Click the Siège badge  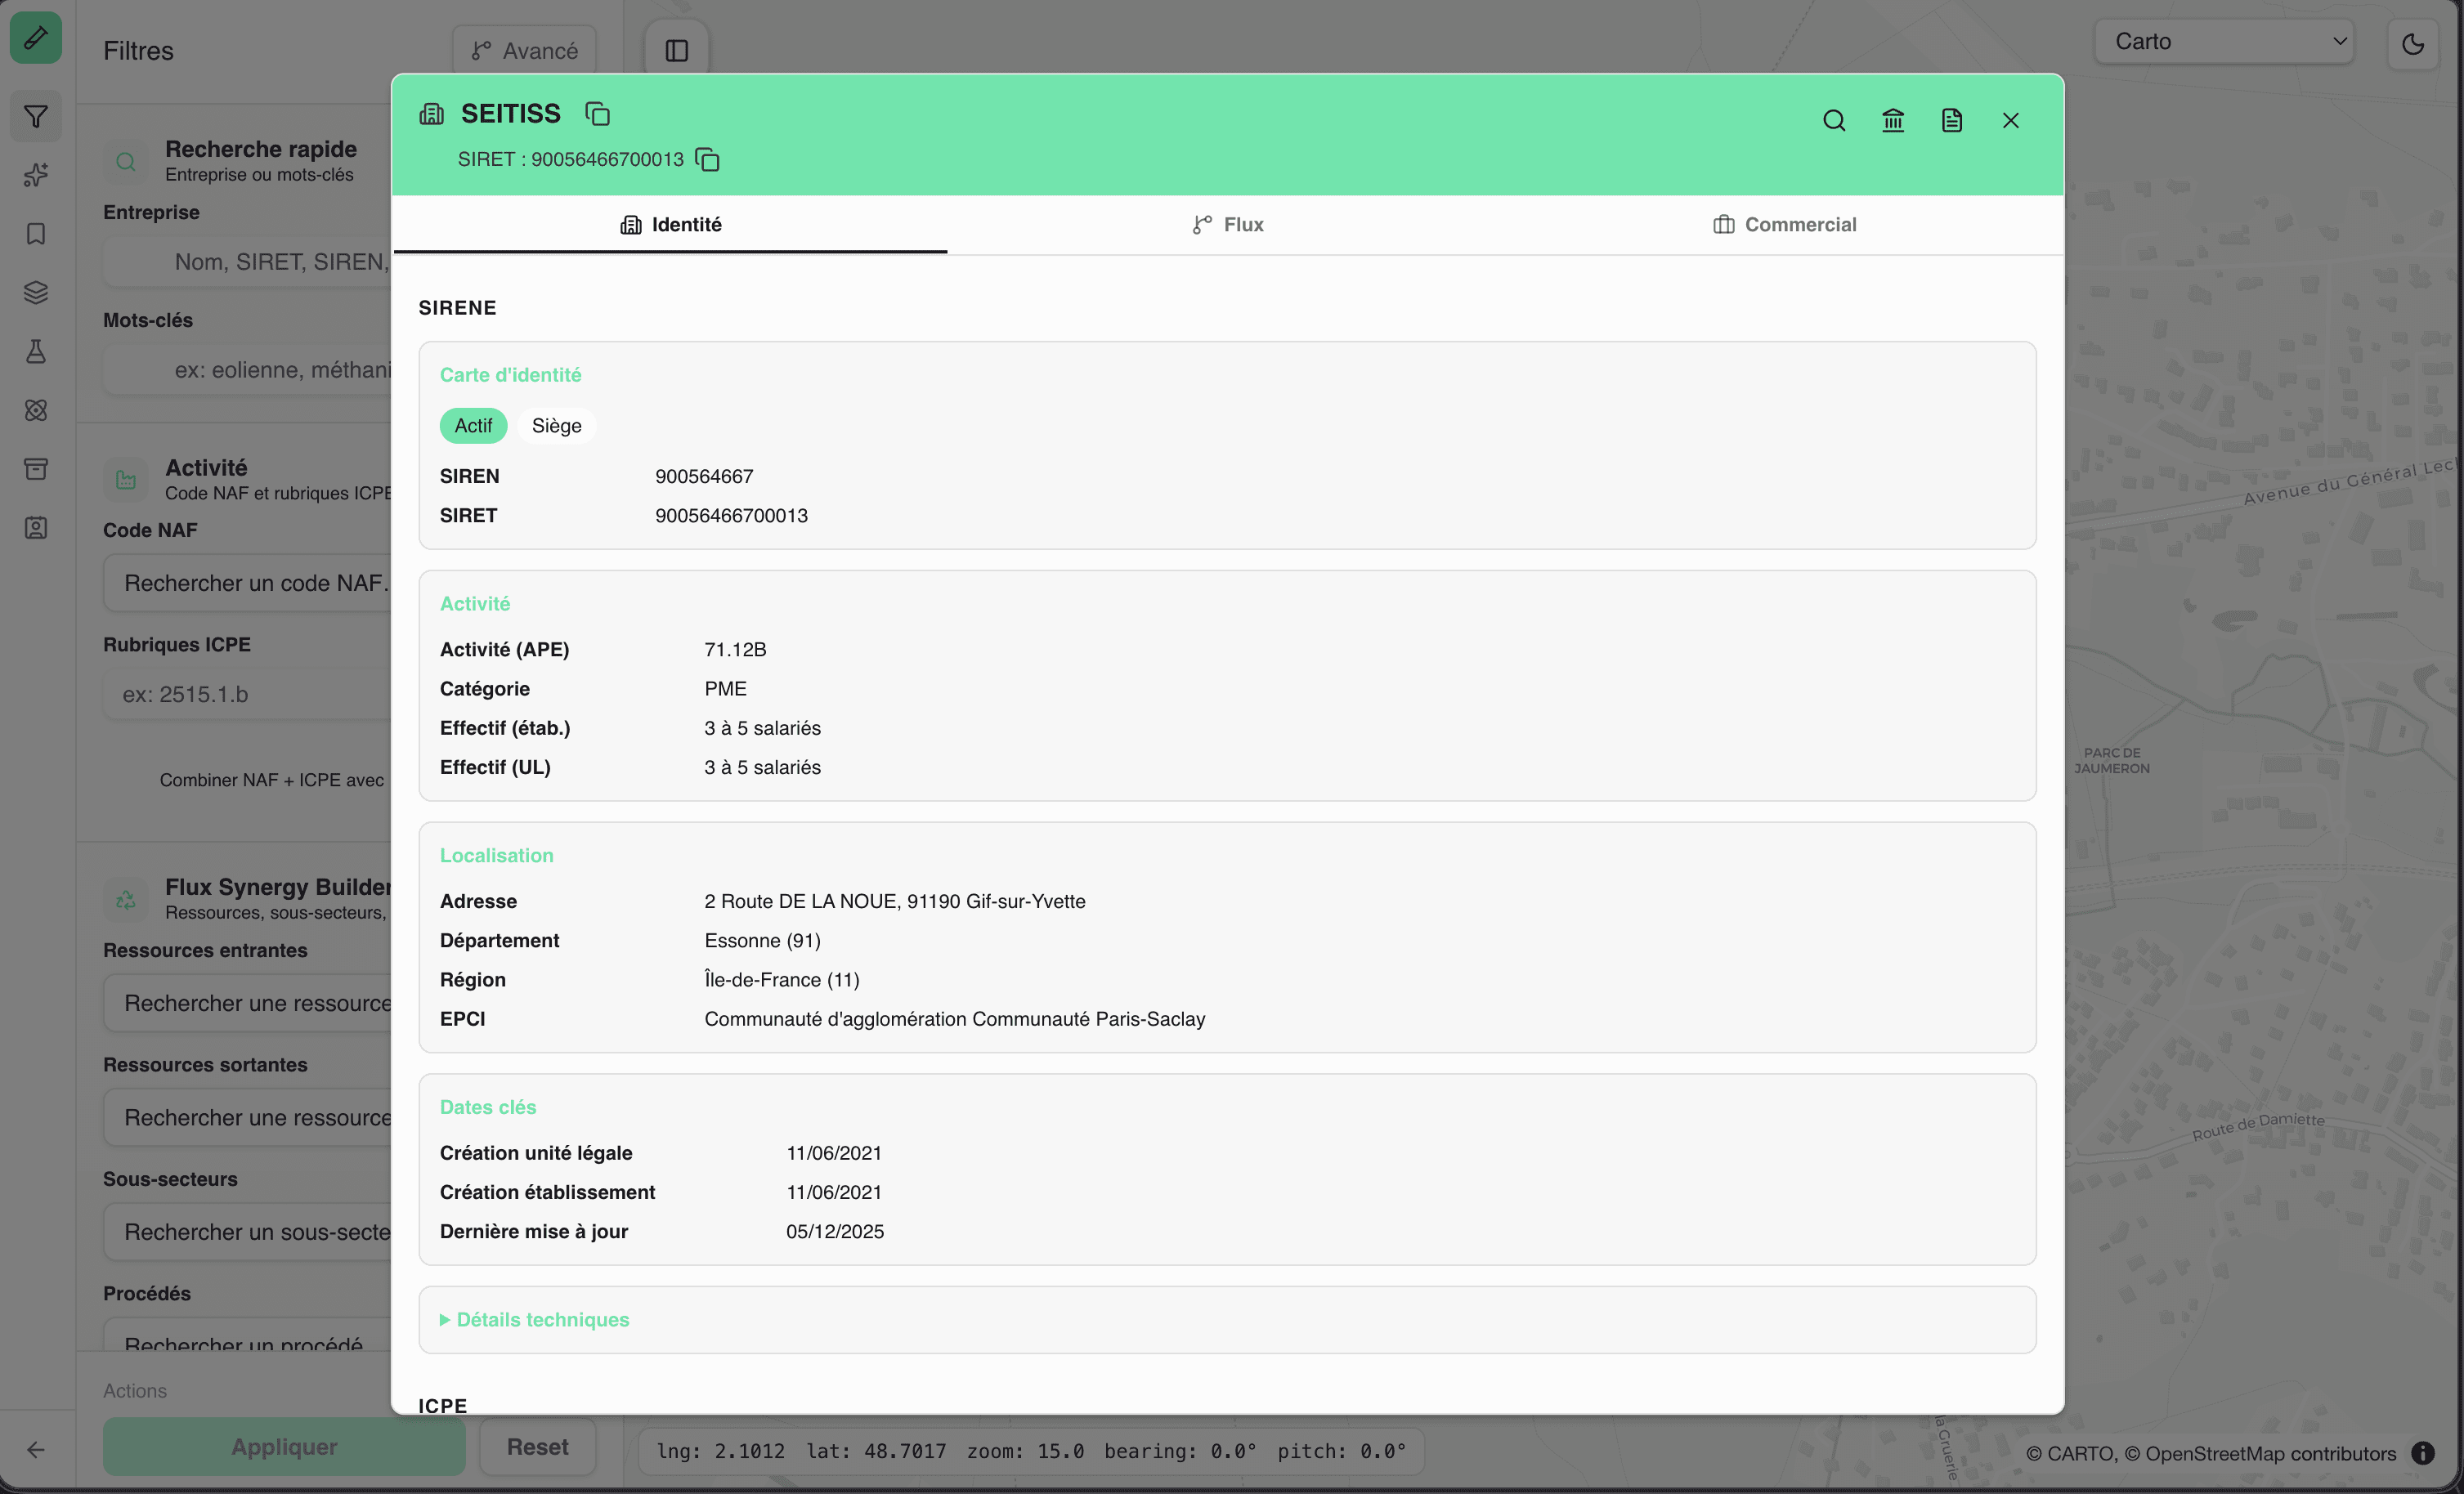pyautogui.click(x=556, y=426)
